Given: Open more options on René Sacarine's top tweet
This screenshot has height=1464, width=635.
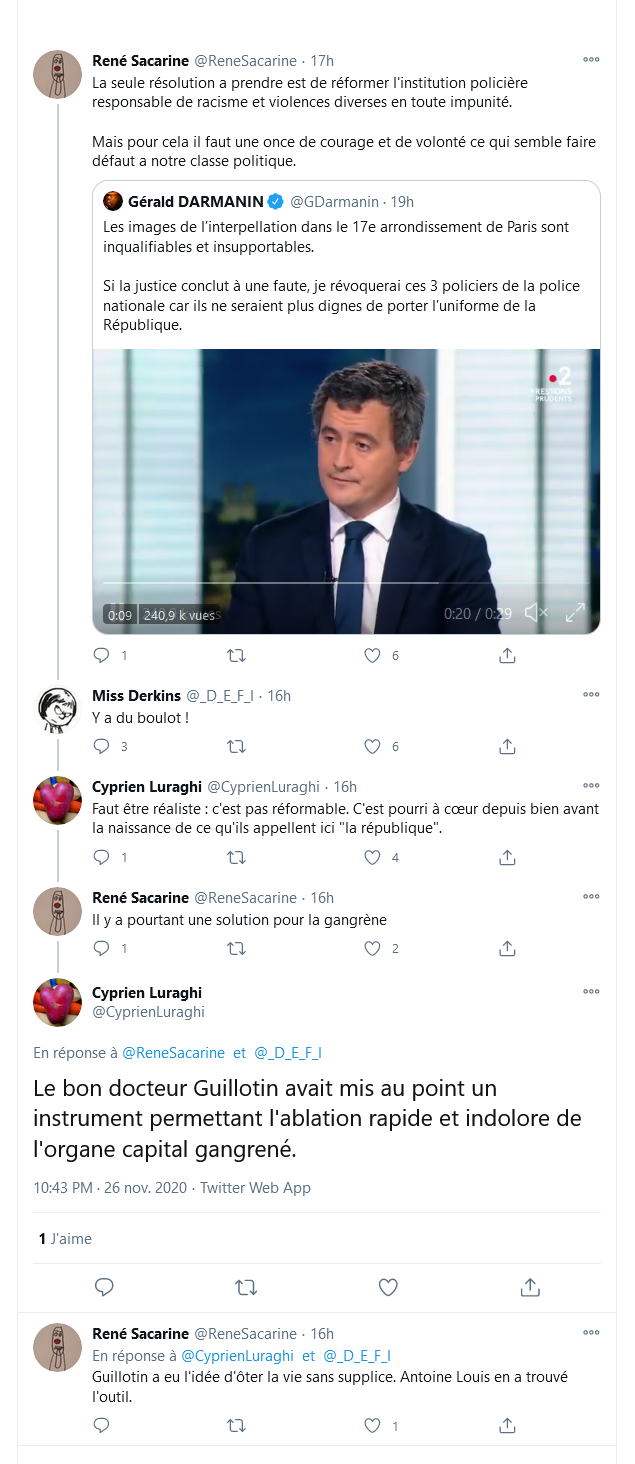Looking at the screenshot, I should click(x=591, y=60).
